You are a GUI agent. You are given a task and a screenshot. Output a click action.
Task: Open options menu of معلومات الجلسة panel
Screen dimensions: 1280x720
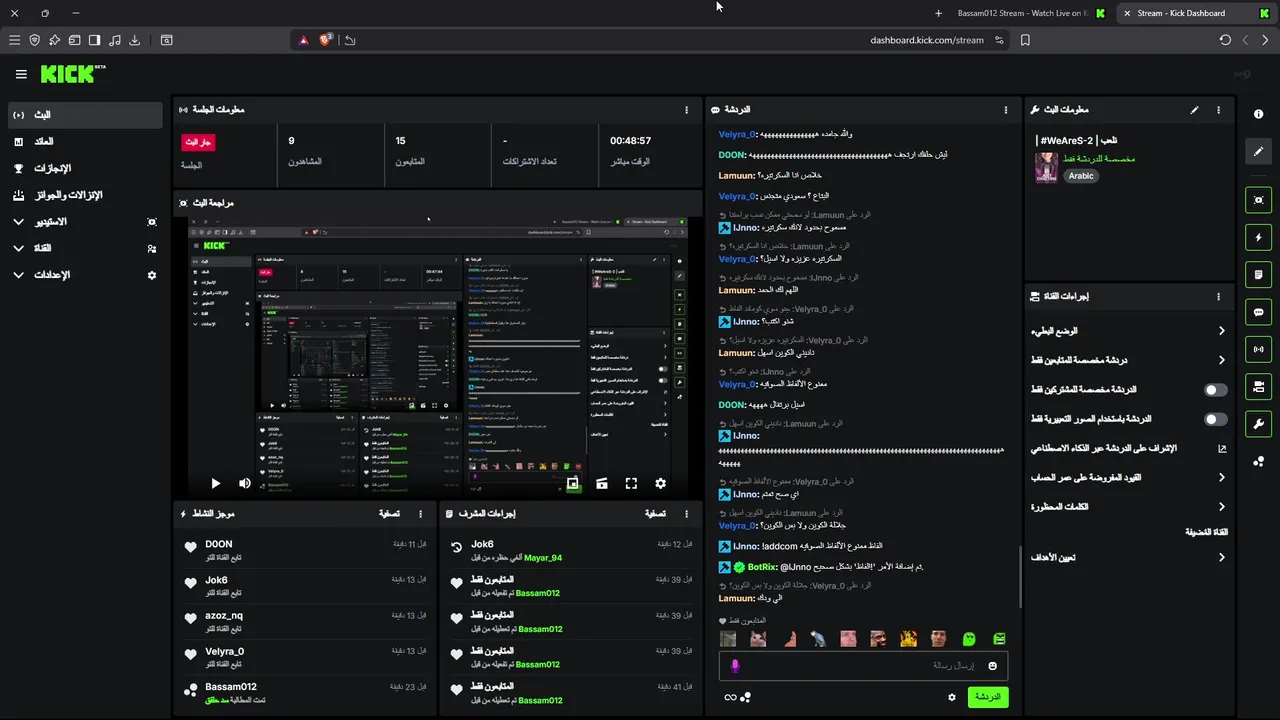pyautogui.click(x=686, y=110)
